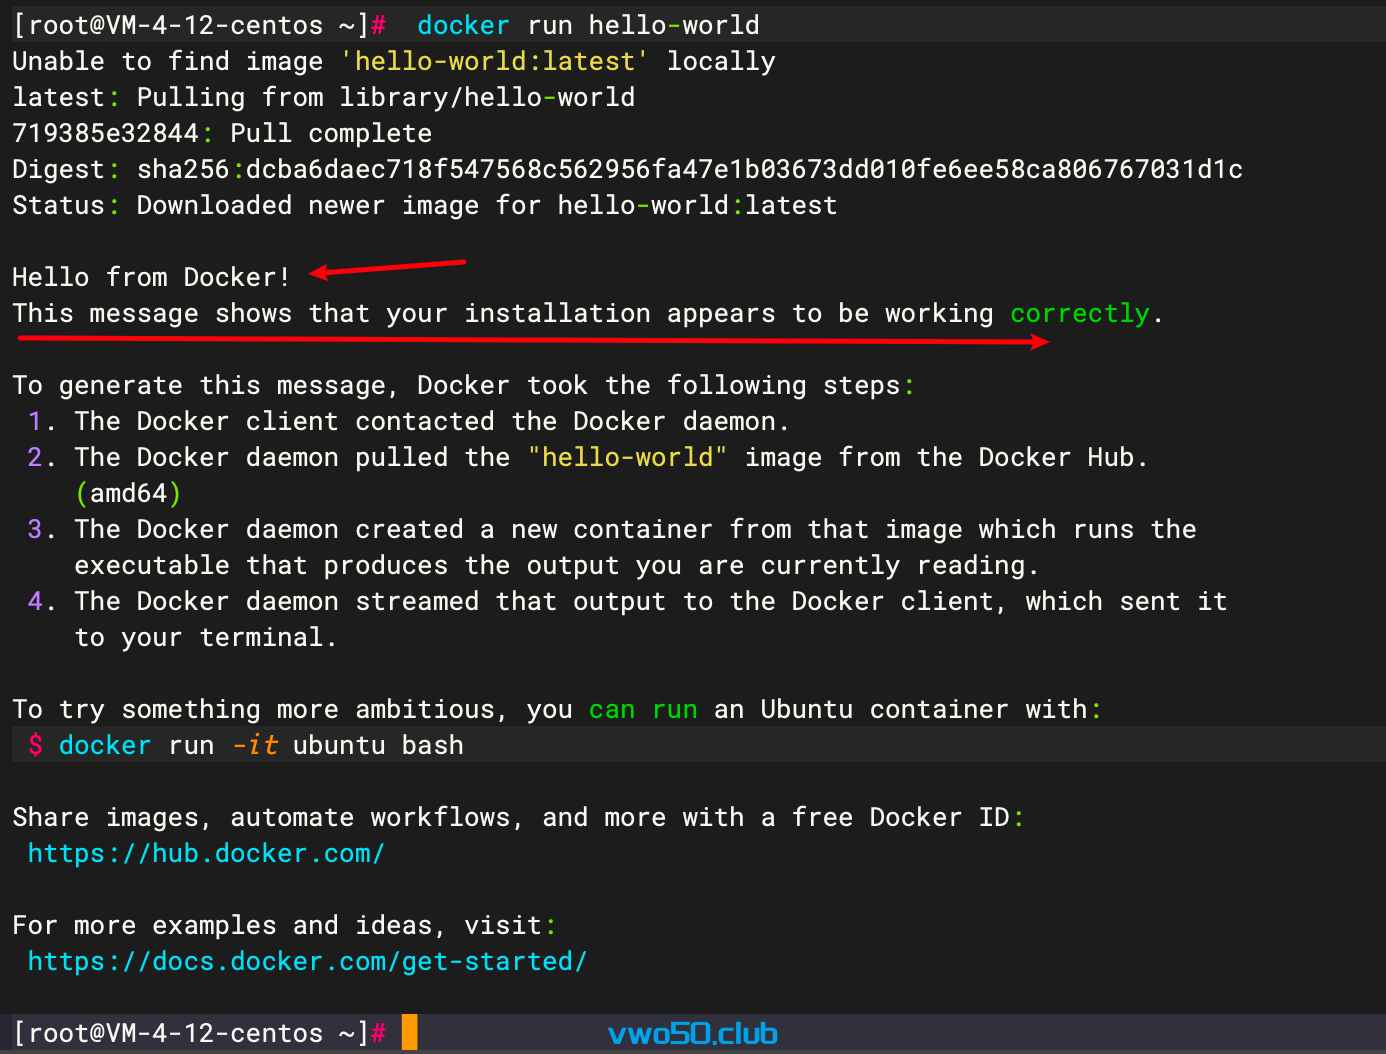Click 'To generate this message' line
Screen dimensions: 1386x1054
pyautogui.click(x=464, y=385)
